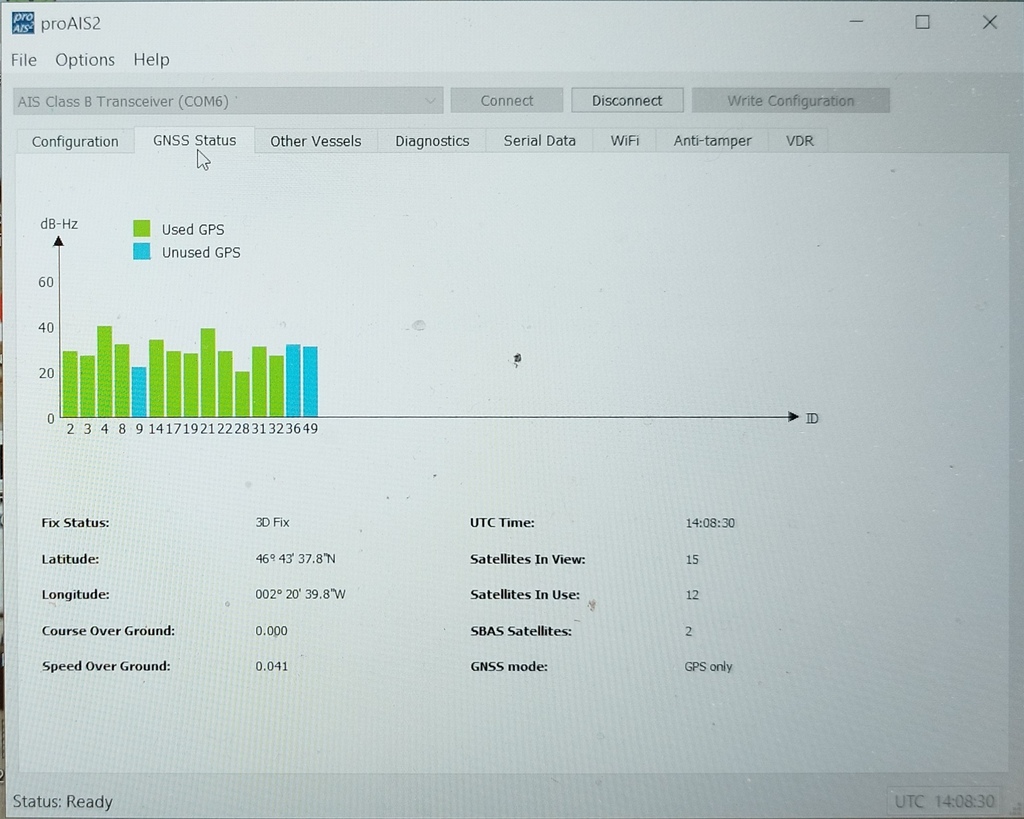Image resolution: width=1024 pixels, height=819 pixels.
Task: Switch to the VDR tab
Action: pos(799,141)
